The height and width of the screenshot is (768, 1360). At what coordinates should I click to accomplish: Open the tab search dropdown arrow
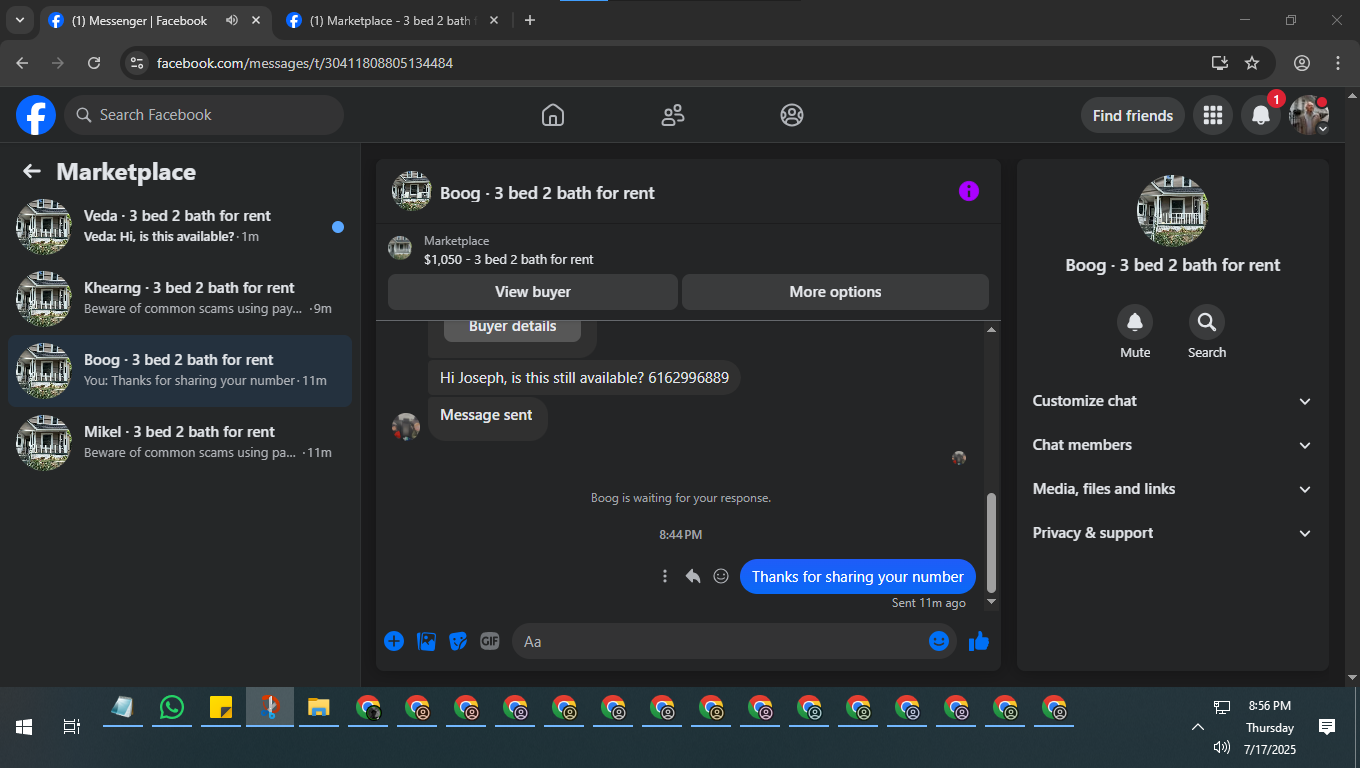(19, 20)
